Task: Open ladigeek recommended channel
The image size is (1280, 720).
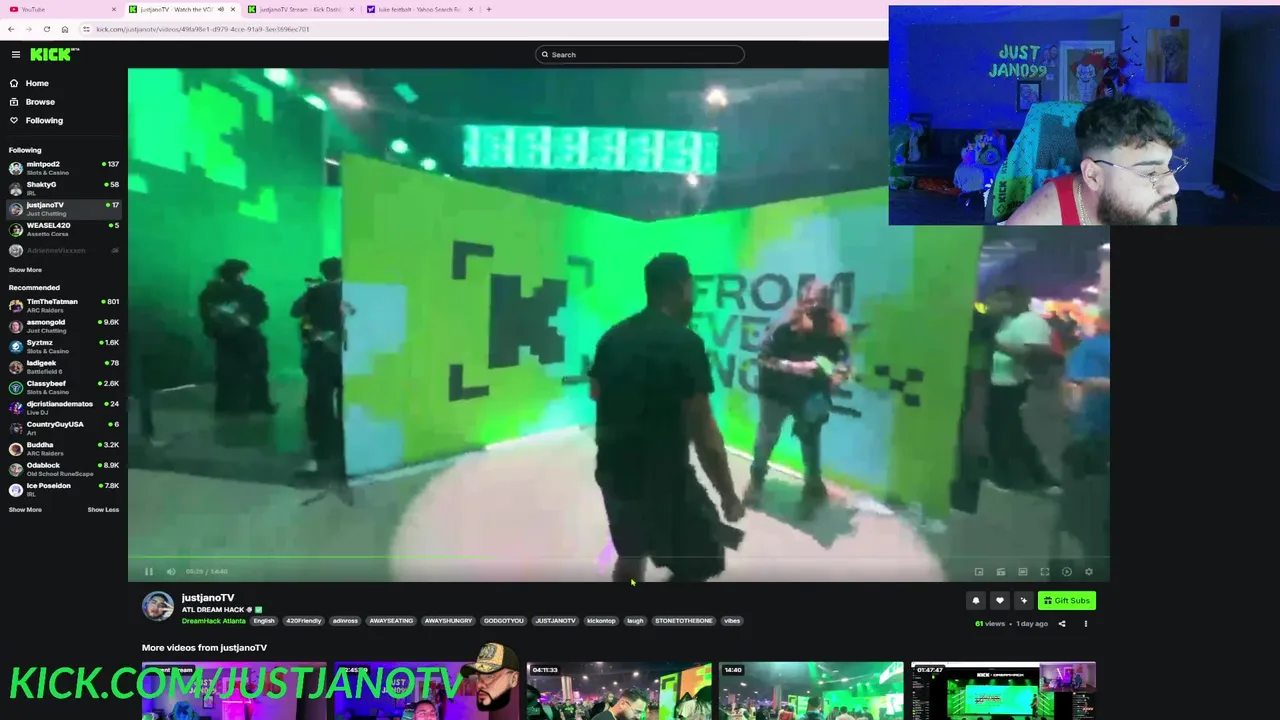Action: point(63,367)
